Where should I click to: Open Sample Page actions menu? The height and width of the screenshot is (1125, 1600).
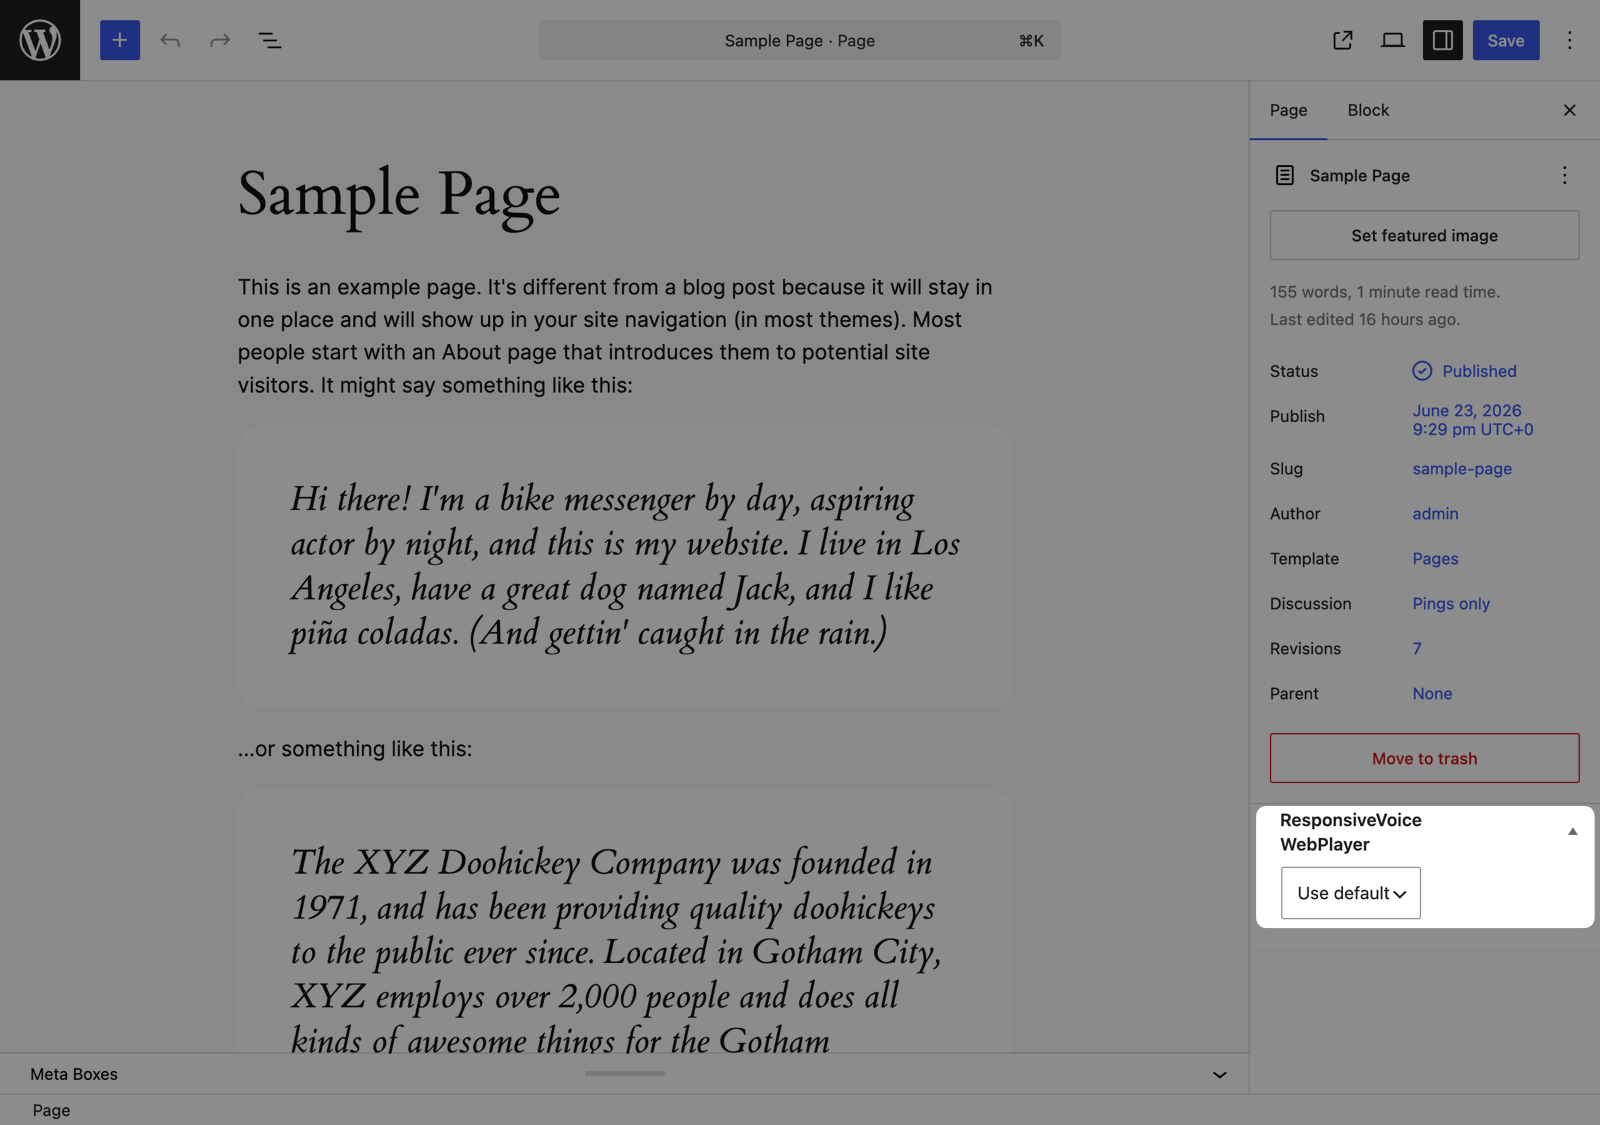pos(1565,175)
